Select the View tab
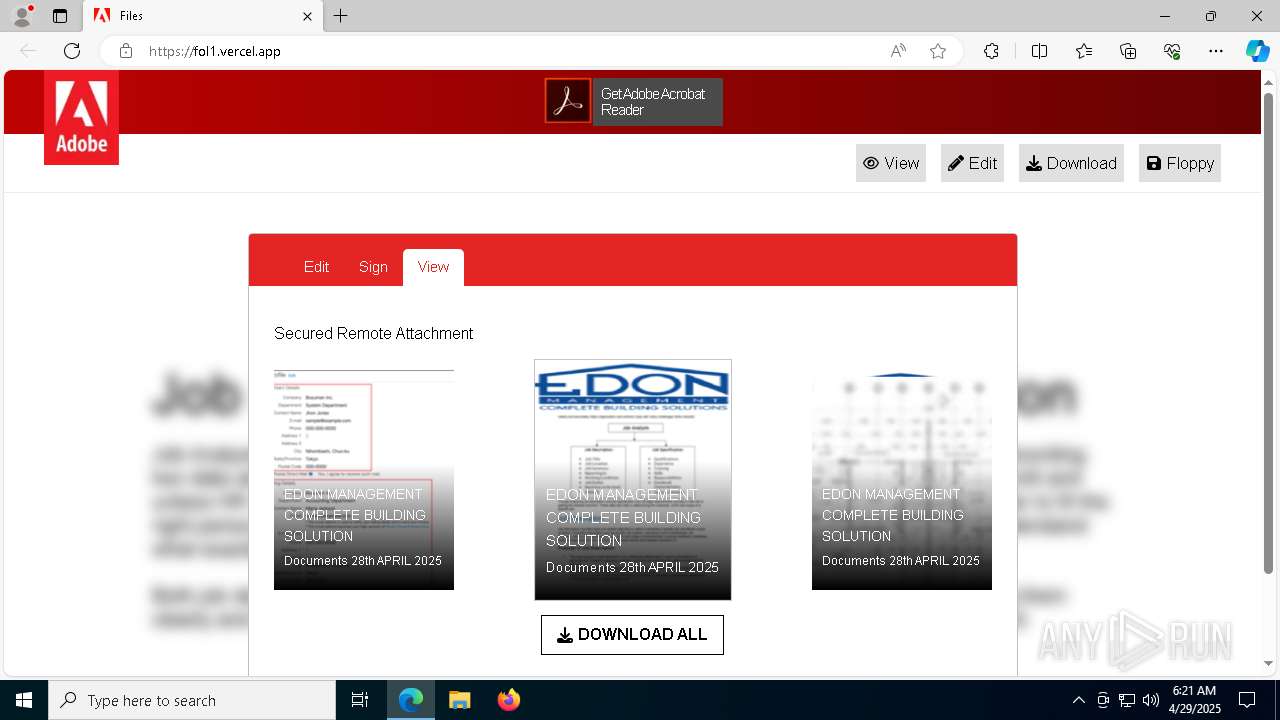Viewport: 1280px width, 720px height. tap(433, 267)
